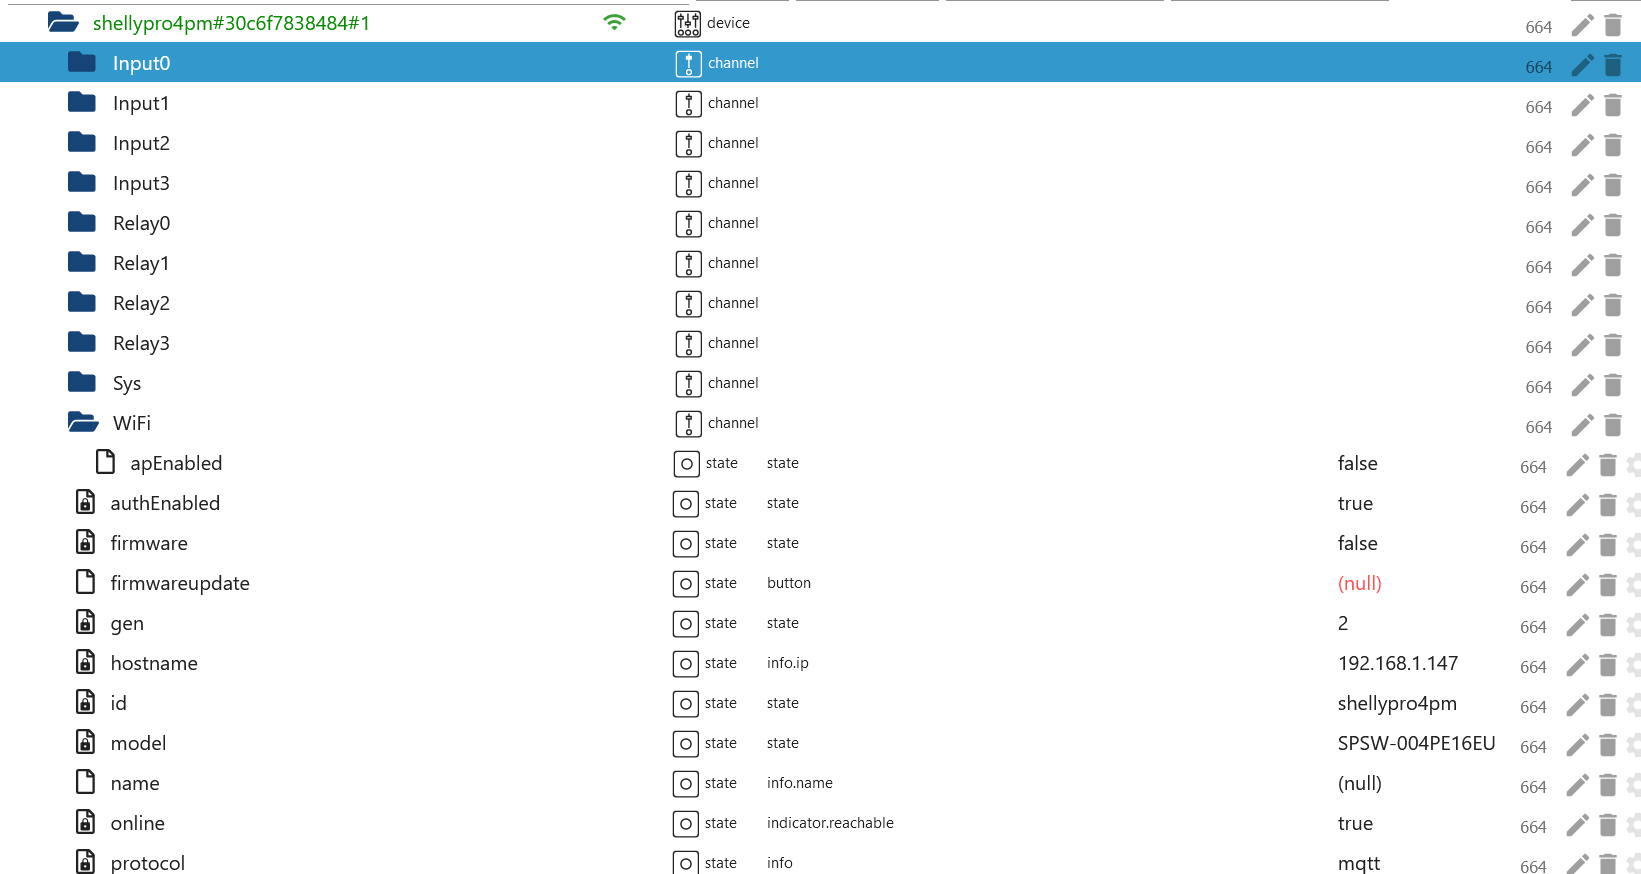
Task: Expand the Relay0 folder
Action: coord(82,222)
